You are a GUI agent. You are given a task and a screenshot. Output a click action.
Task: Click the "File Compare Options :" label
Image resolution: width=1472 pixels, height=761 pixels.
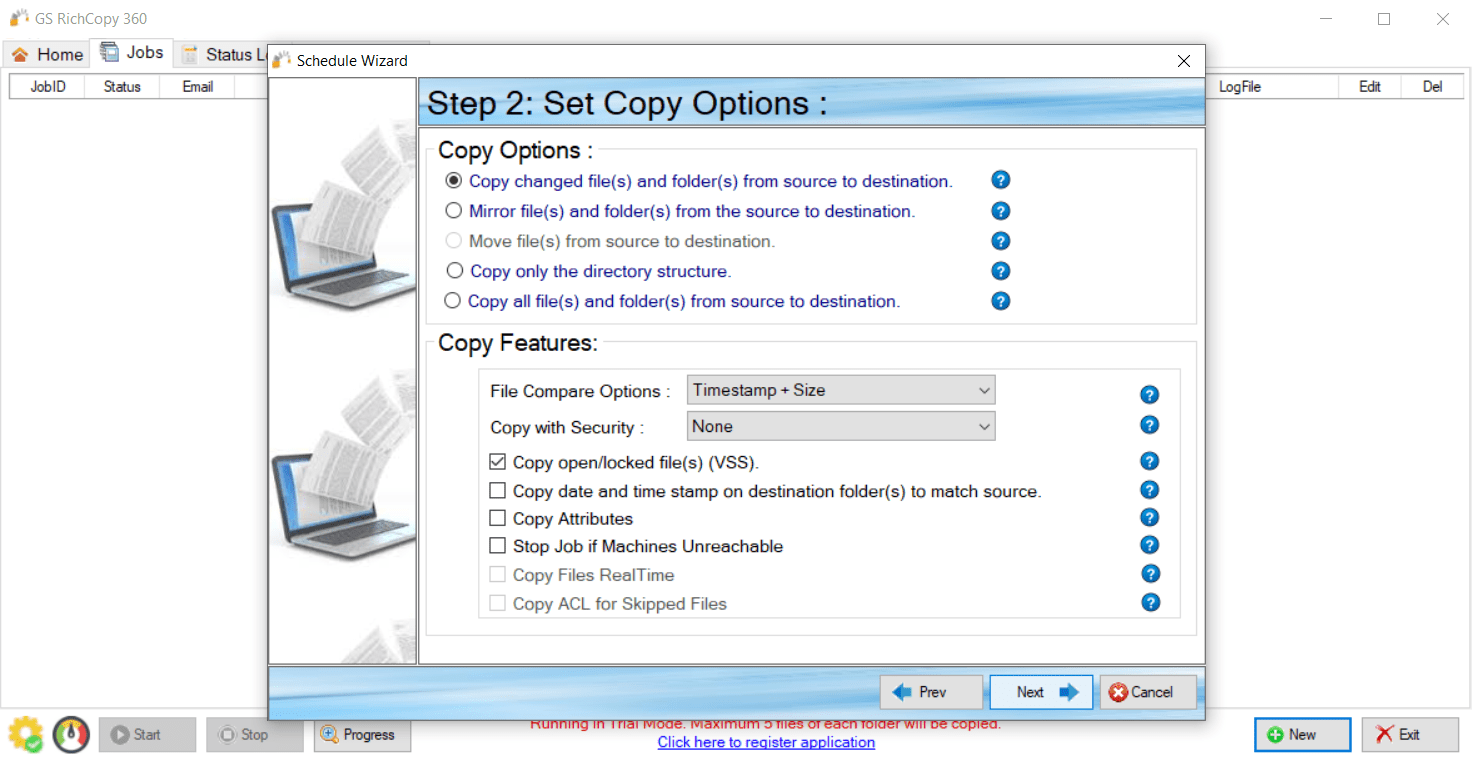pyautogui.click(x=580, y=391)
